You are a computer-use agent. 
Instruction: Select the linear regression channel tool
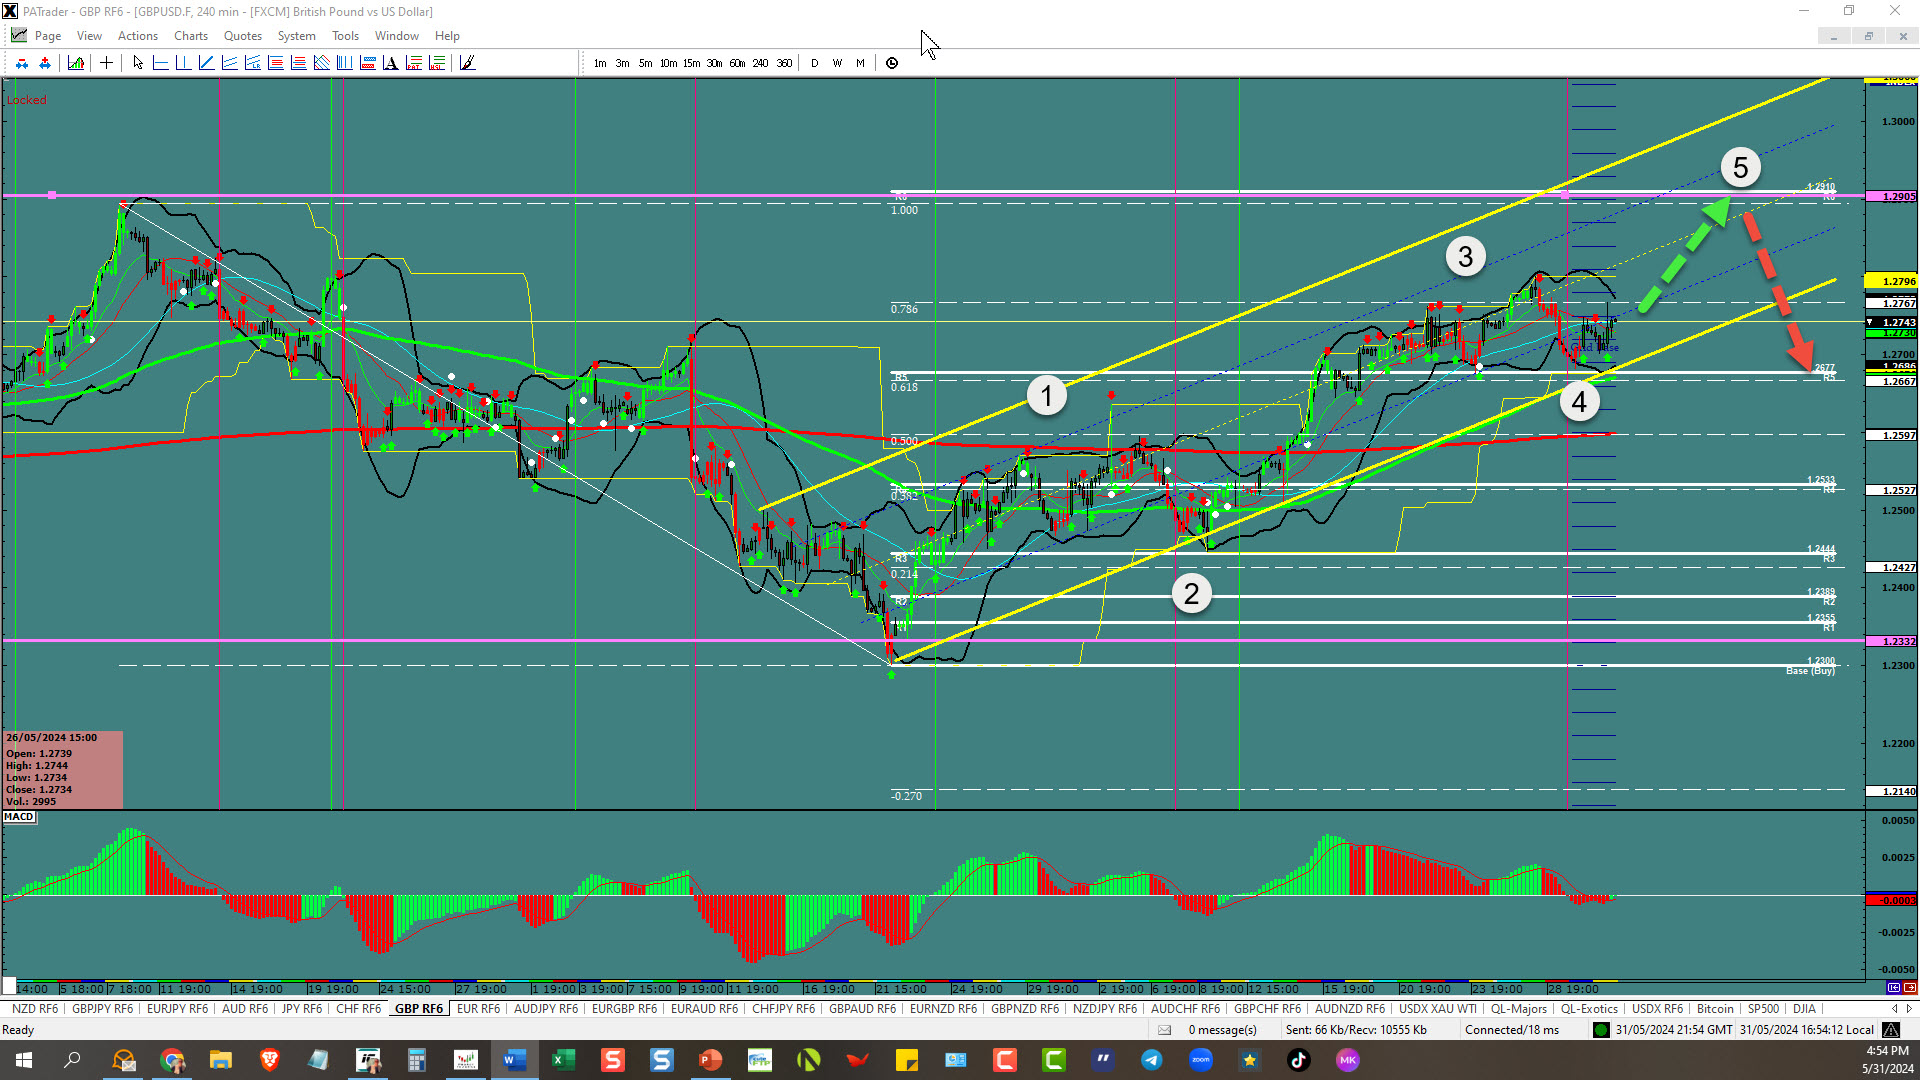[253, 63]
